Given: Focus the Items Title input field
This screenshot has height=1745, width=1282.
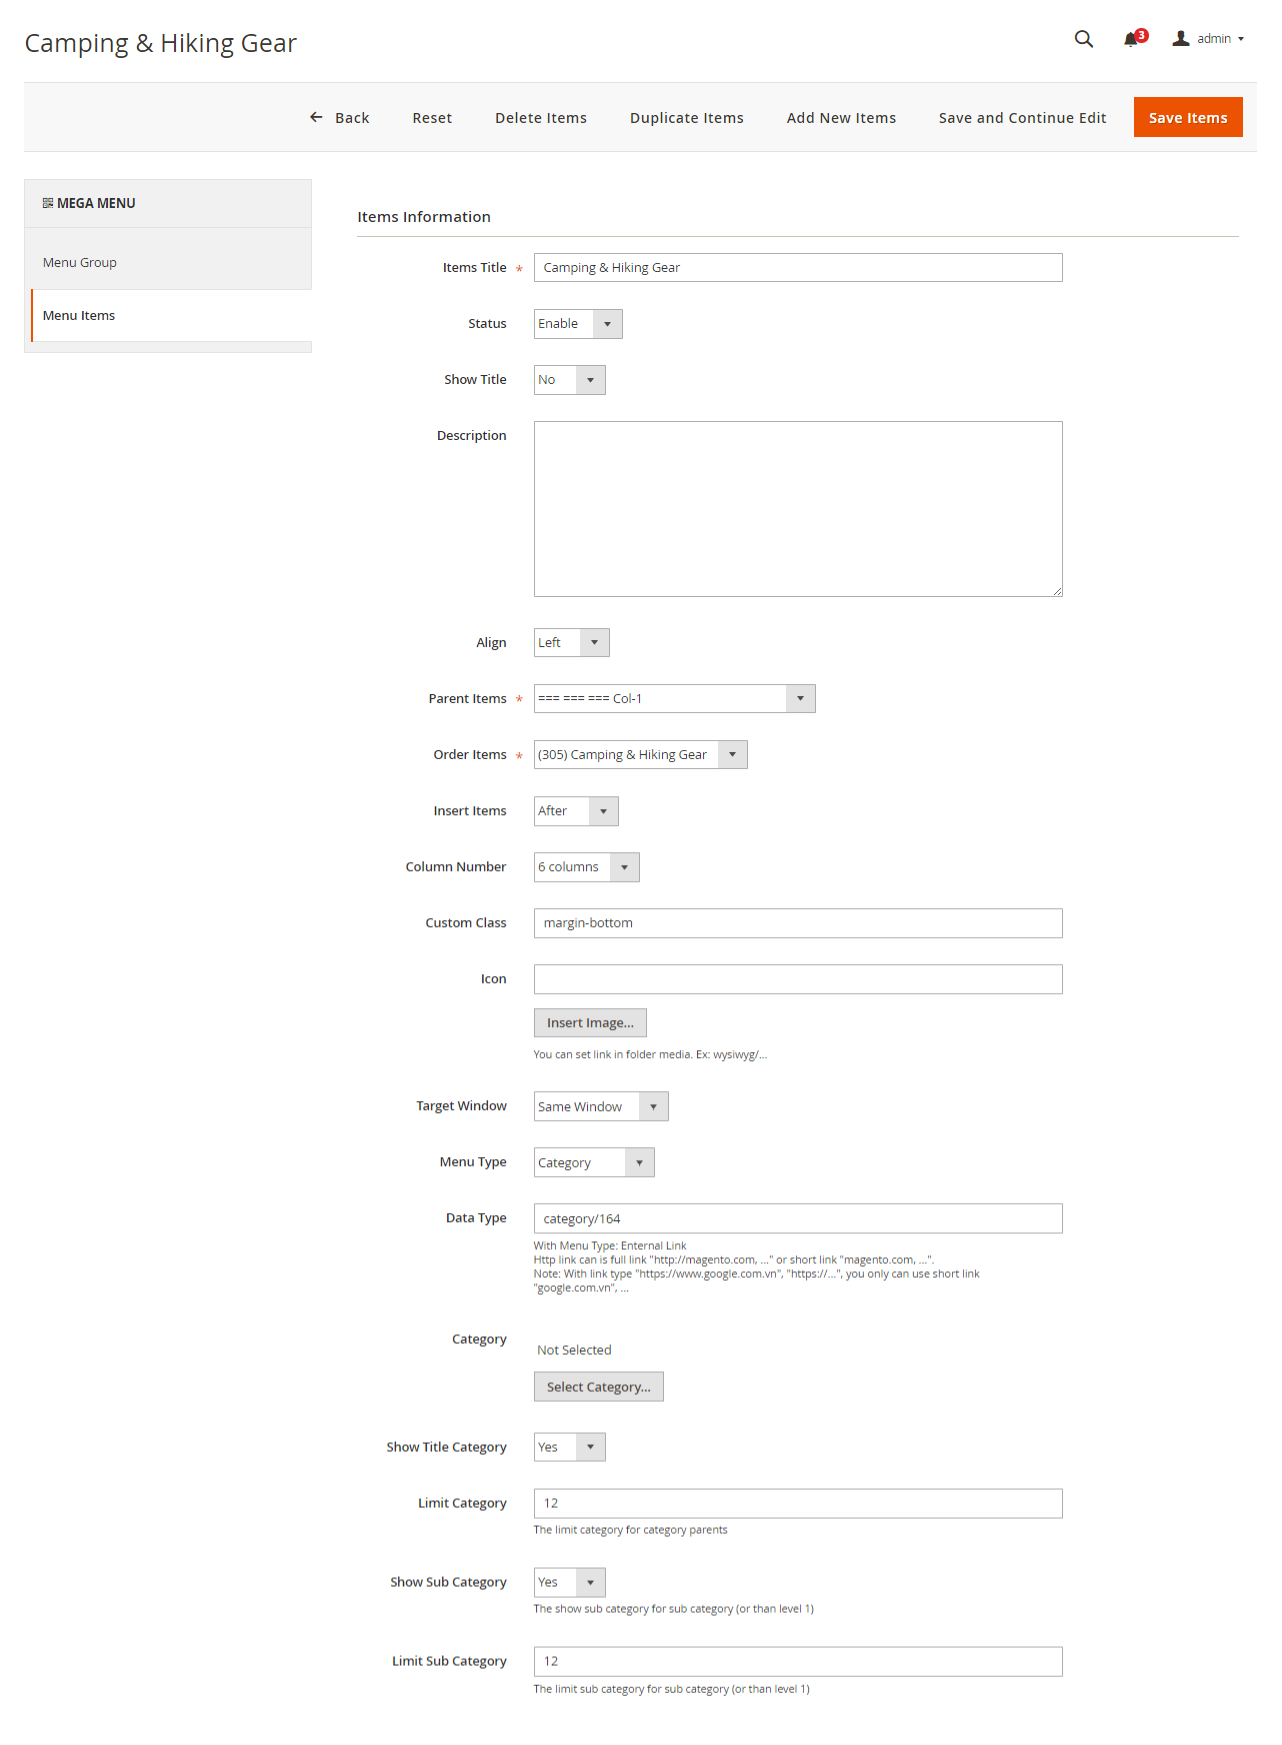Looking at the screenshot, I should pyautogui.click(x=798, y=268).
